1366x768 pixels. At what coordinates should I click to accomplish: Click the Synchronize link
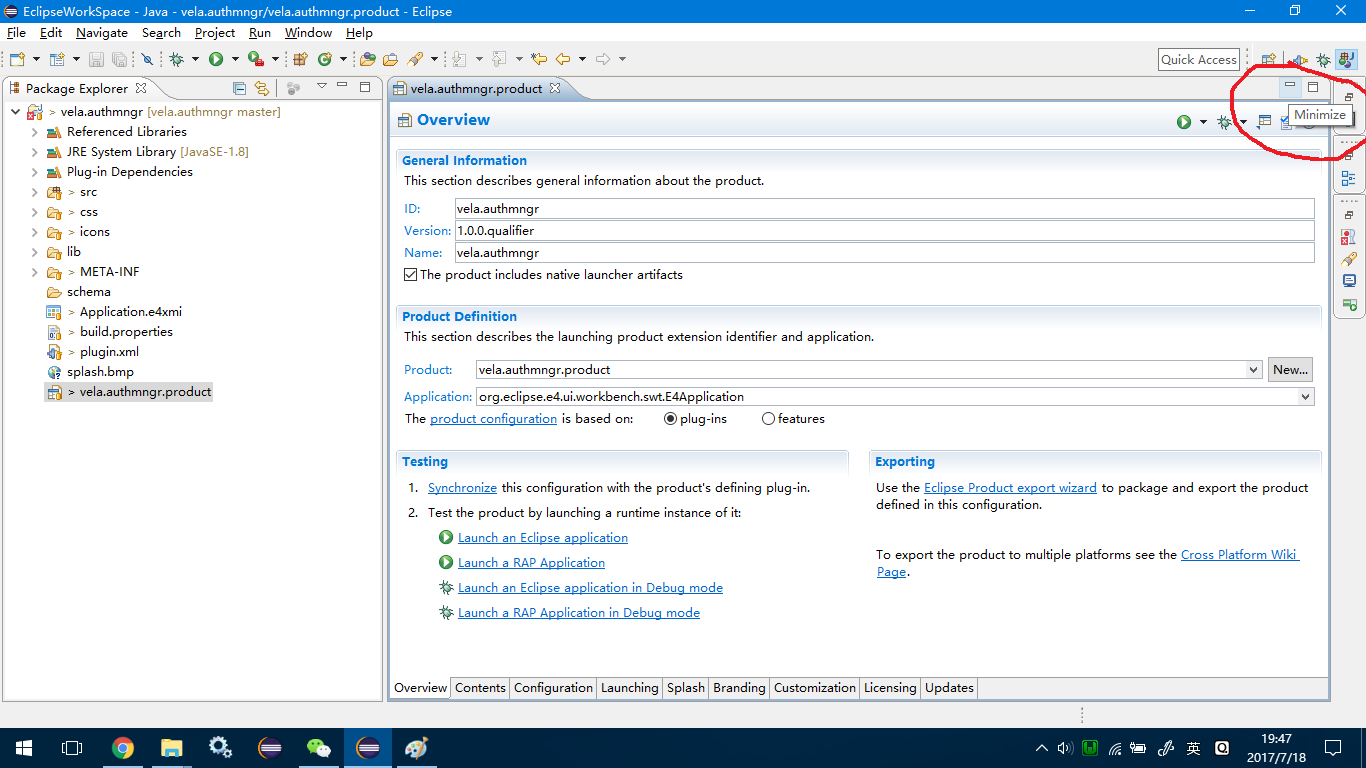pos(462,488)
